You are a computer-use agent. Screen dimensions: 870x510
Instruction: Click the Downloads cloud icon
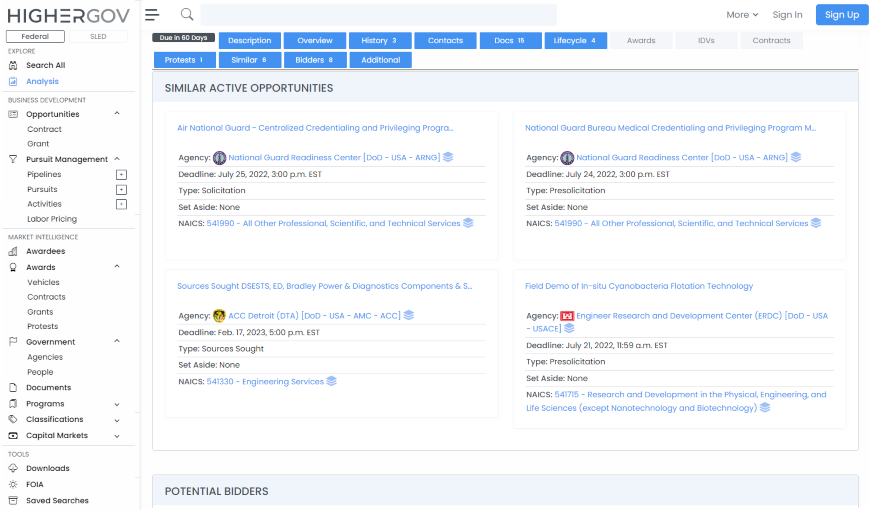click(13, 468)
